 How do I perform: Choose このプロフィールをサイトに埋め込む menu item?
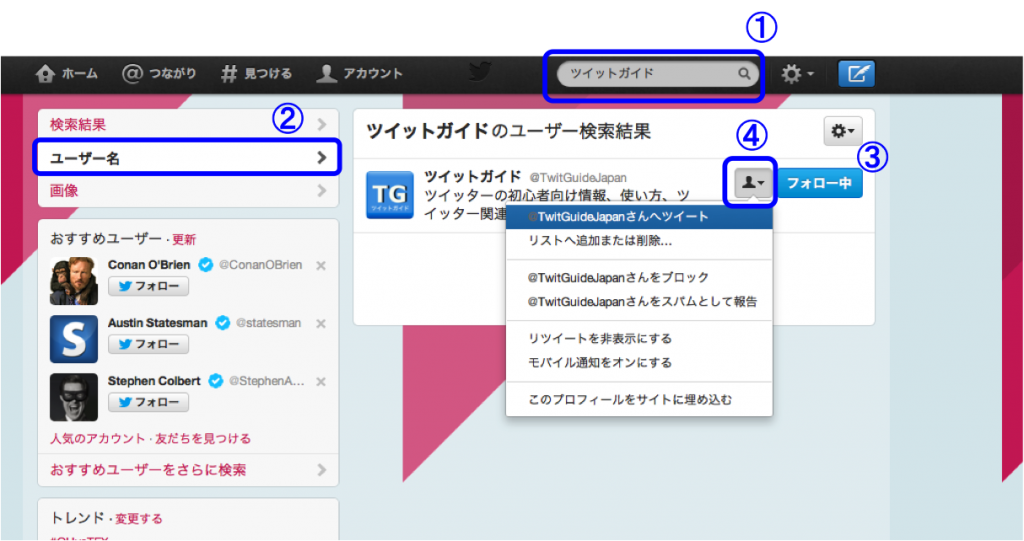coord(639,399)
